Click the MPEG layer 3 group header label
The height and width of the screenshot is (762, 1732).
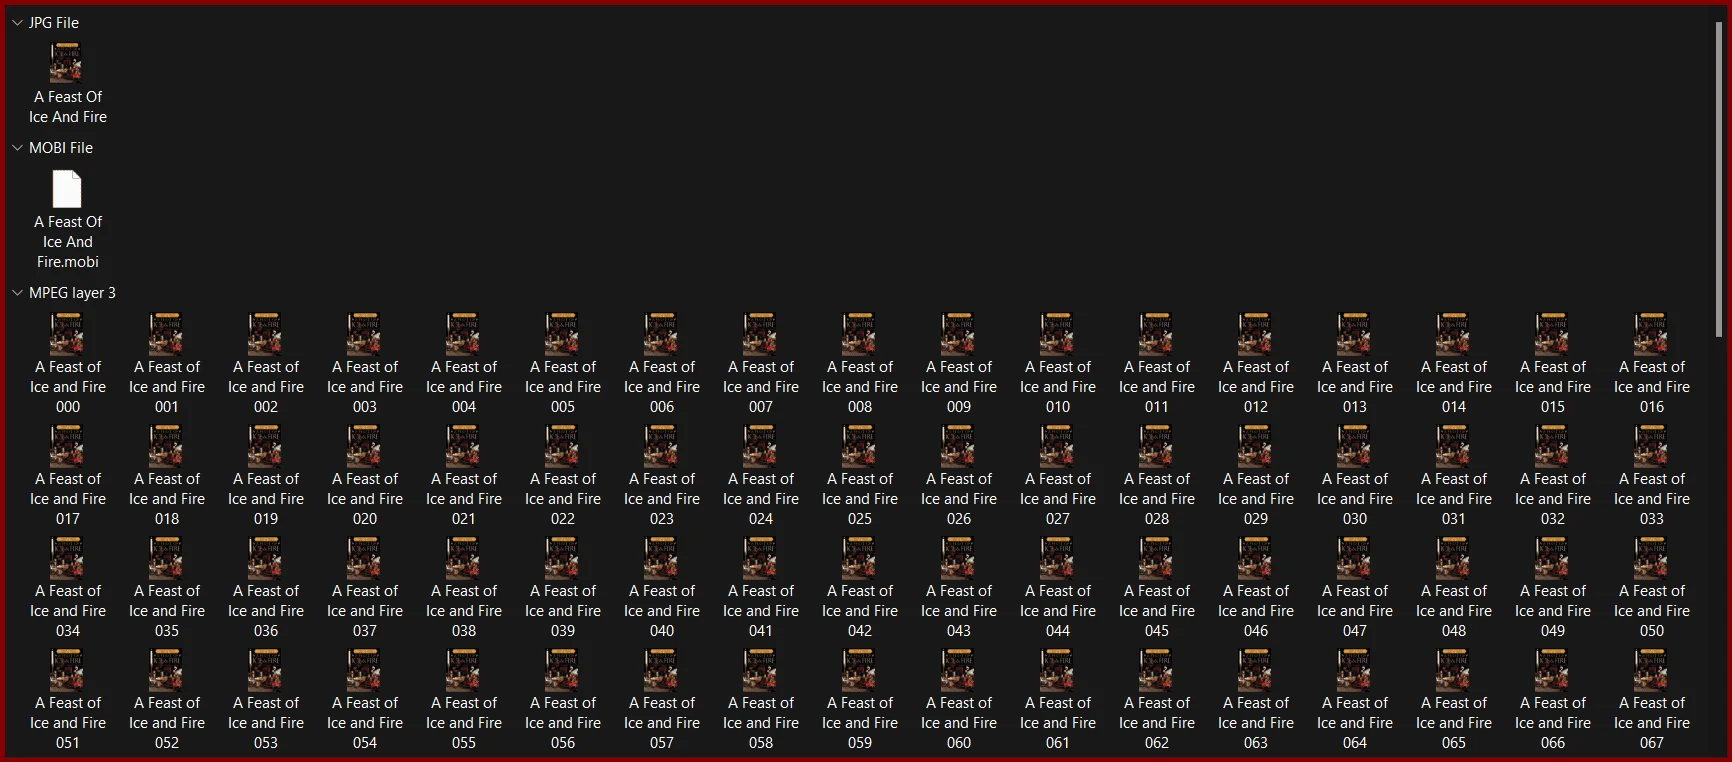[72, 292]
